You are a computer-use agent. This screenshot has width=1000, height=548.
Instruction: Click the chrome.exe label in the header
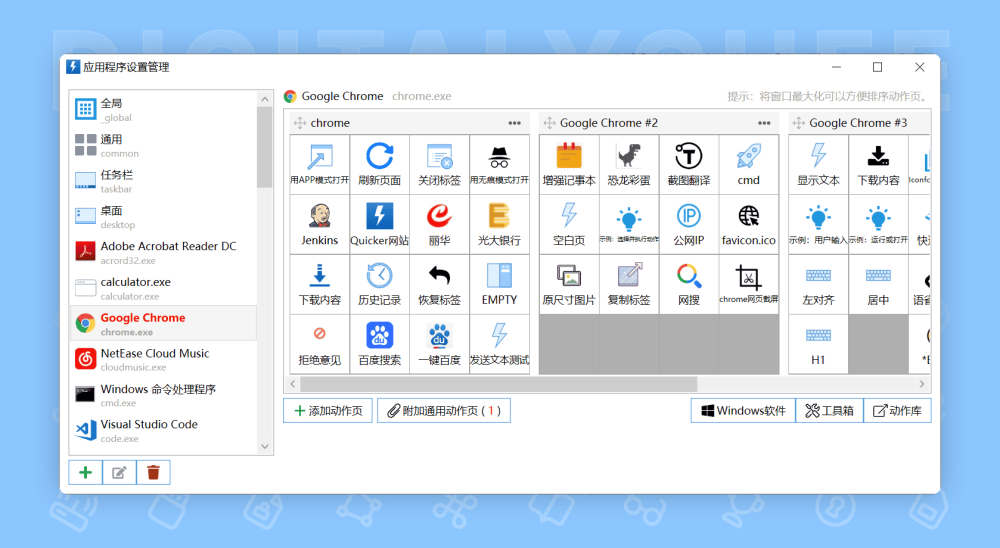(x=422, y=96)
